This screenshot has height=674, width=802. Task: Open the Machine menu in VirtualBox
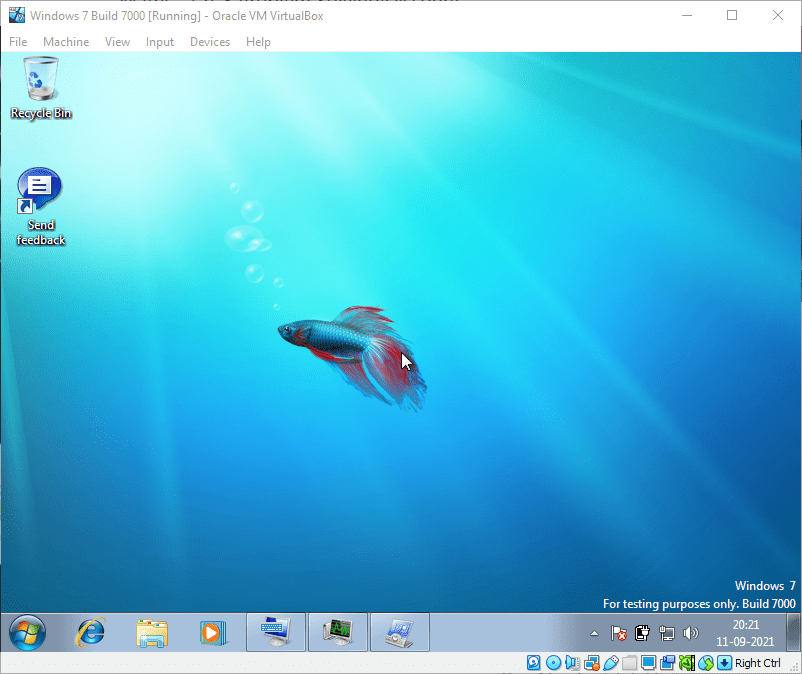pyautogui.click(x=66, y=42)
